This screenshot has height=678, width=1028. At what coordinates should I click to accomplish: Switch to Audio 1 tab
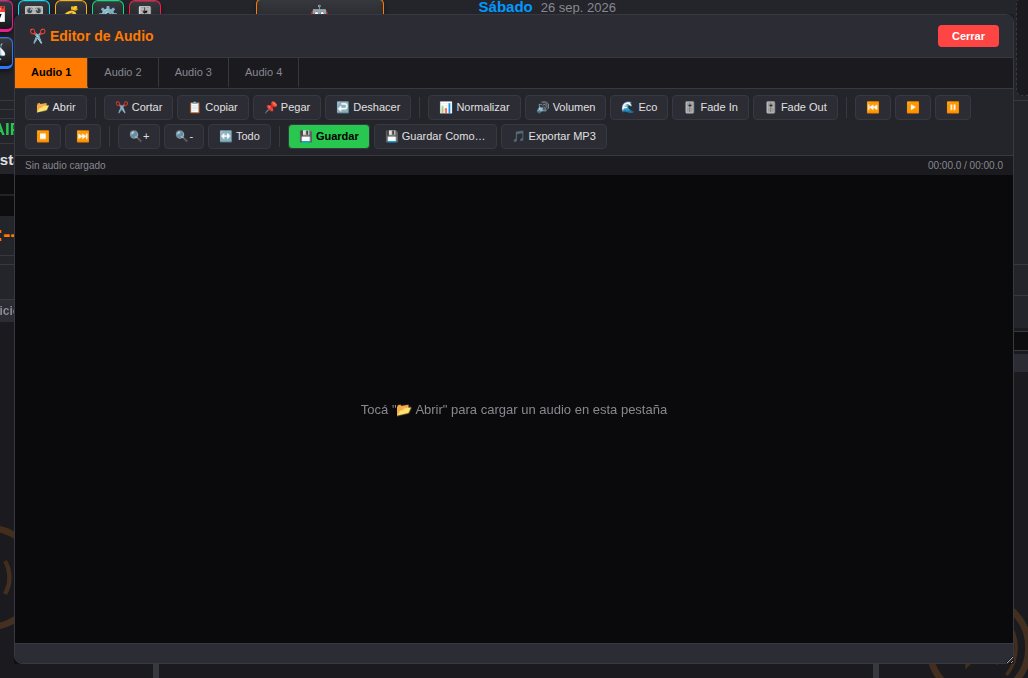coord(51,72)
